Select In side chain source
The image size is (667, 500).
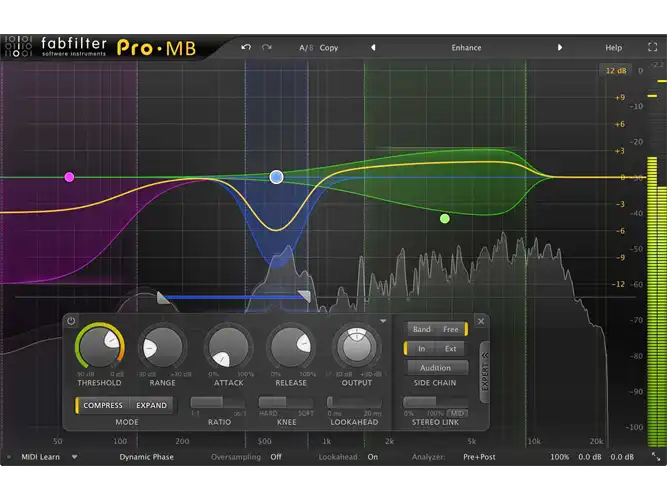(422, 349)
